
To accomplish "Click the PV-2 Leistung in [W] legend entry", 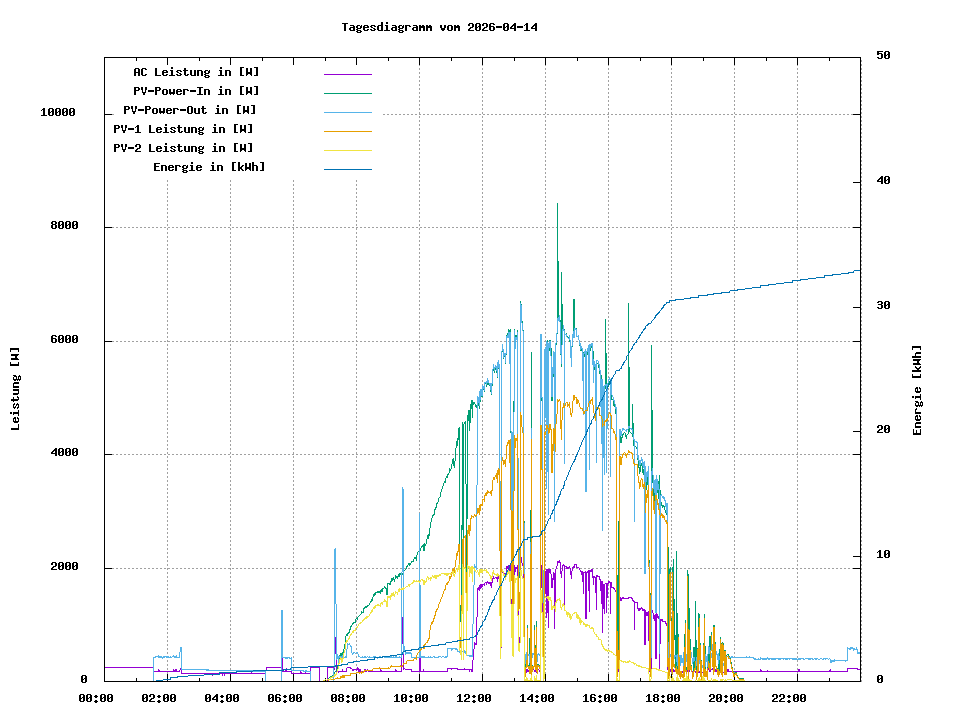I will coord(183,148).
